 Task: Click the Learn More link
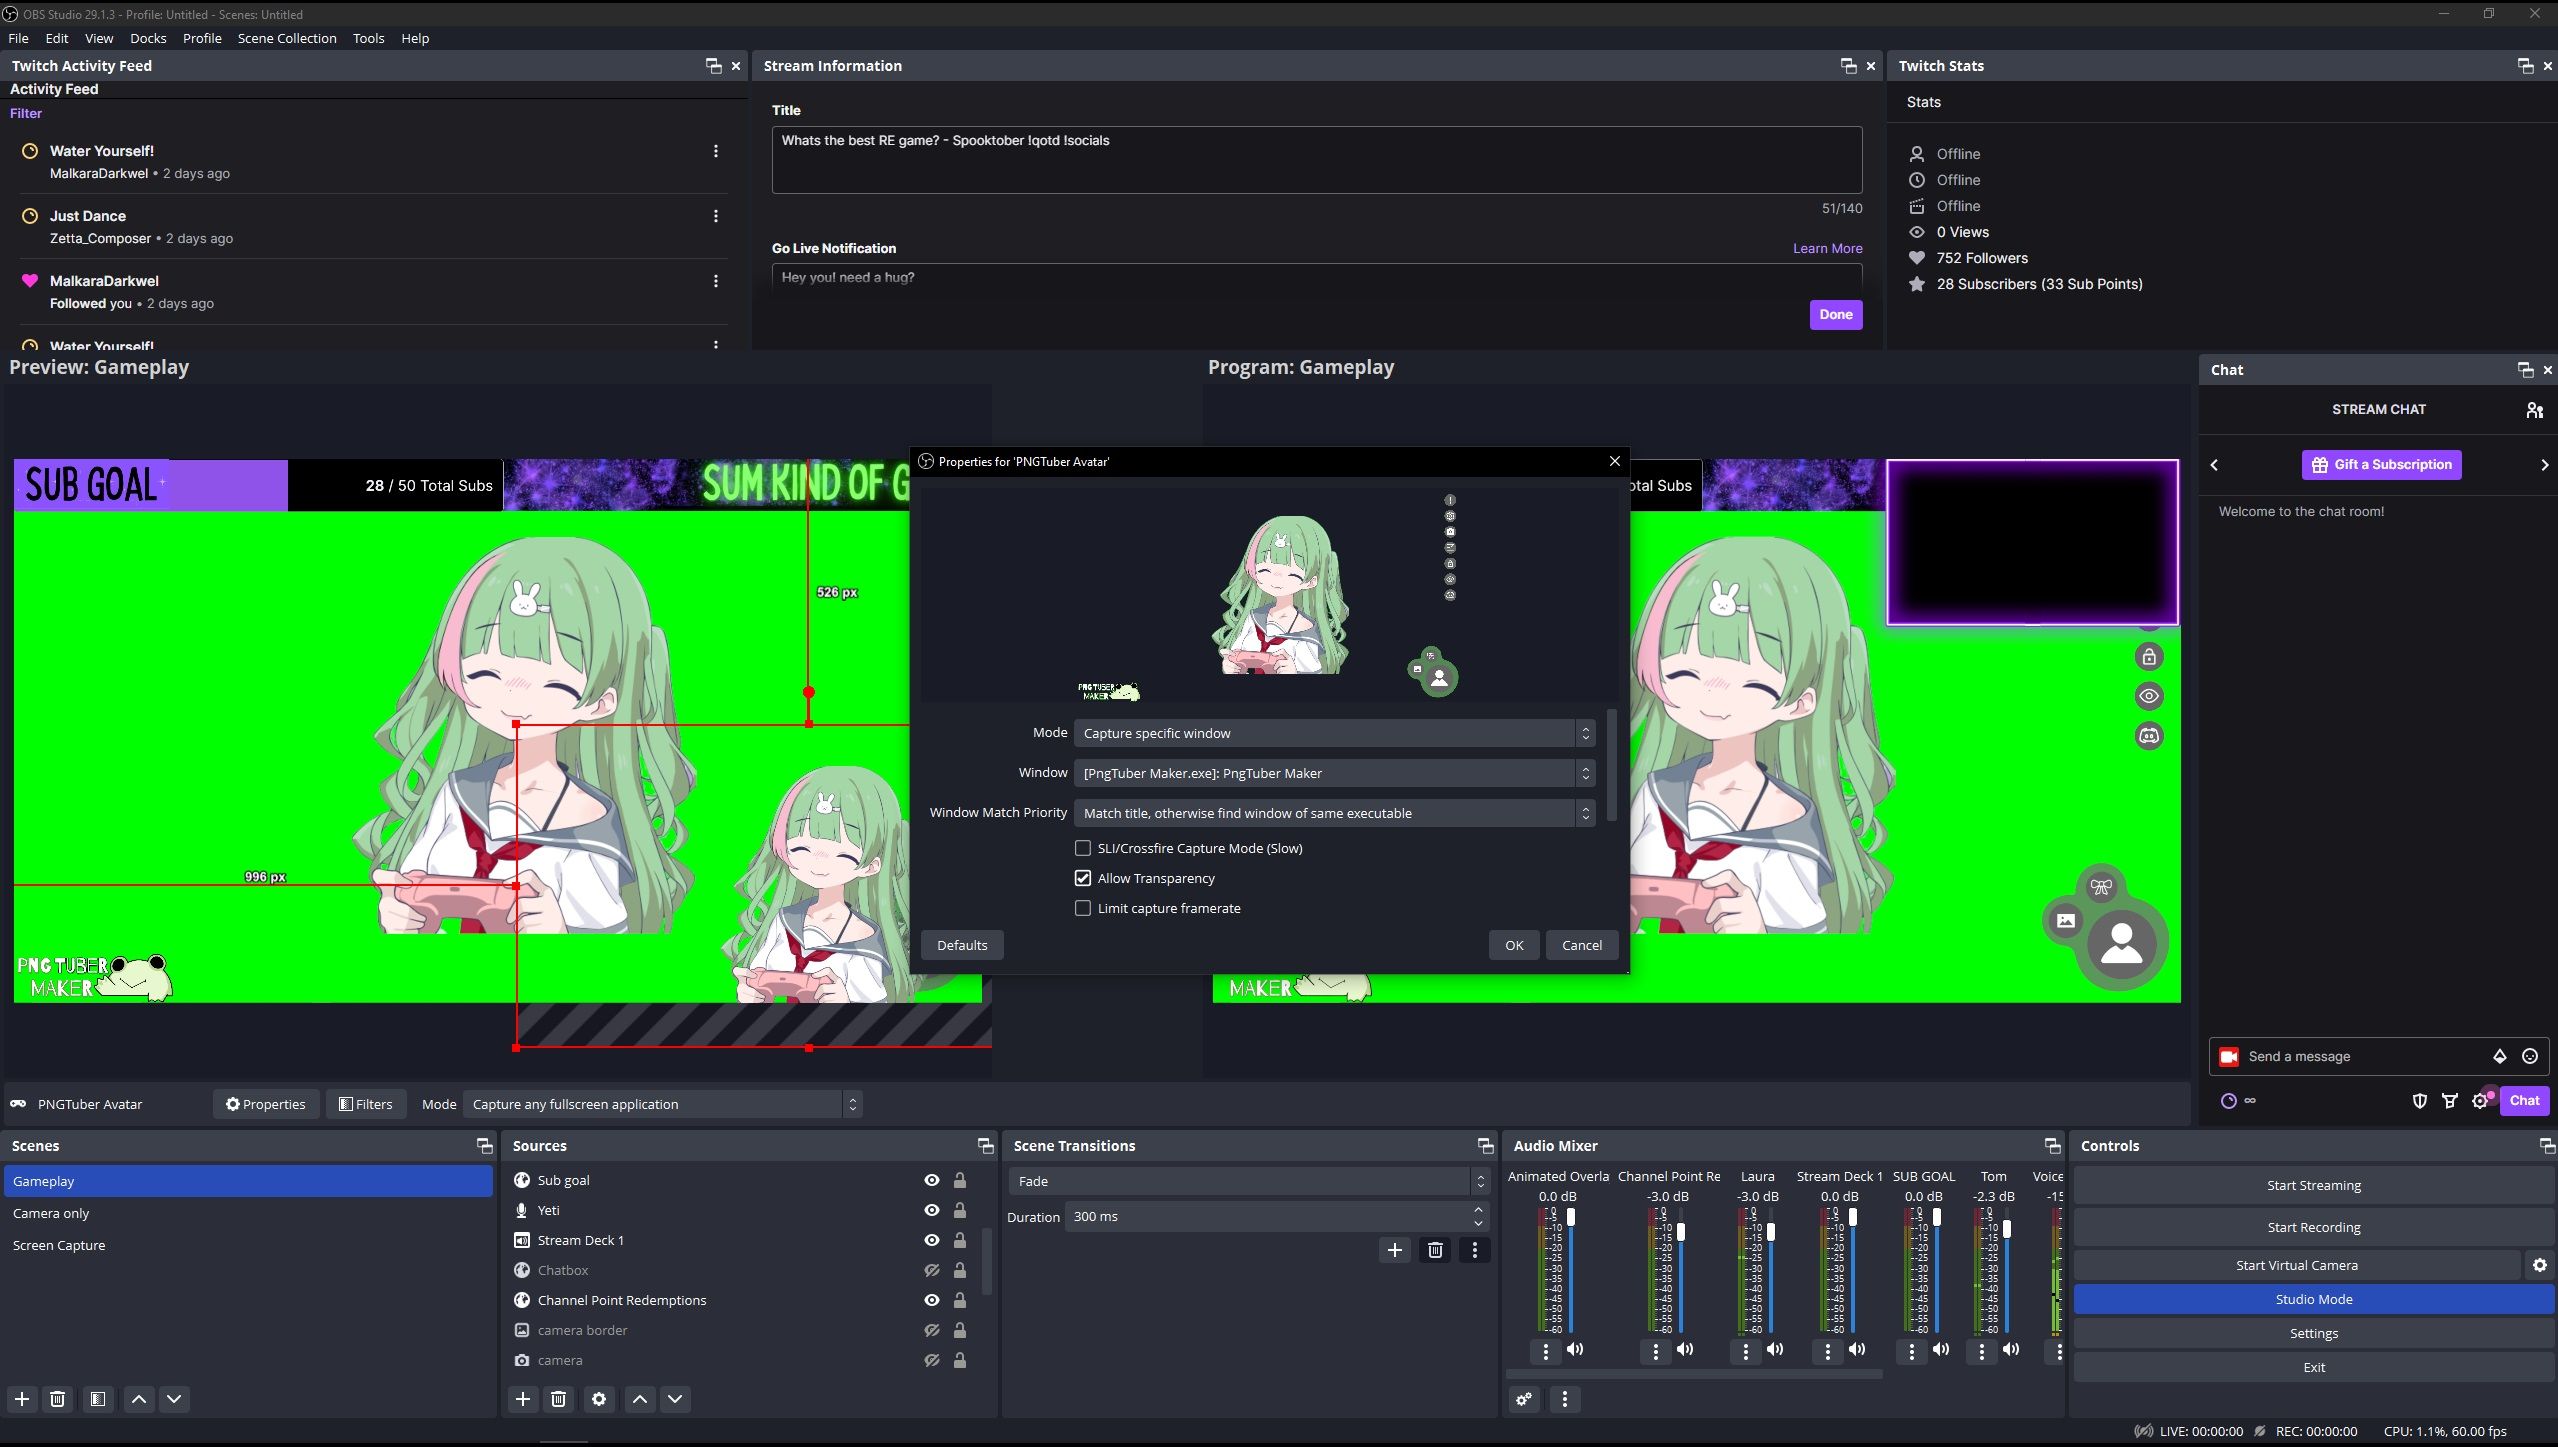[x=1826, y=248]
